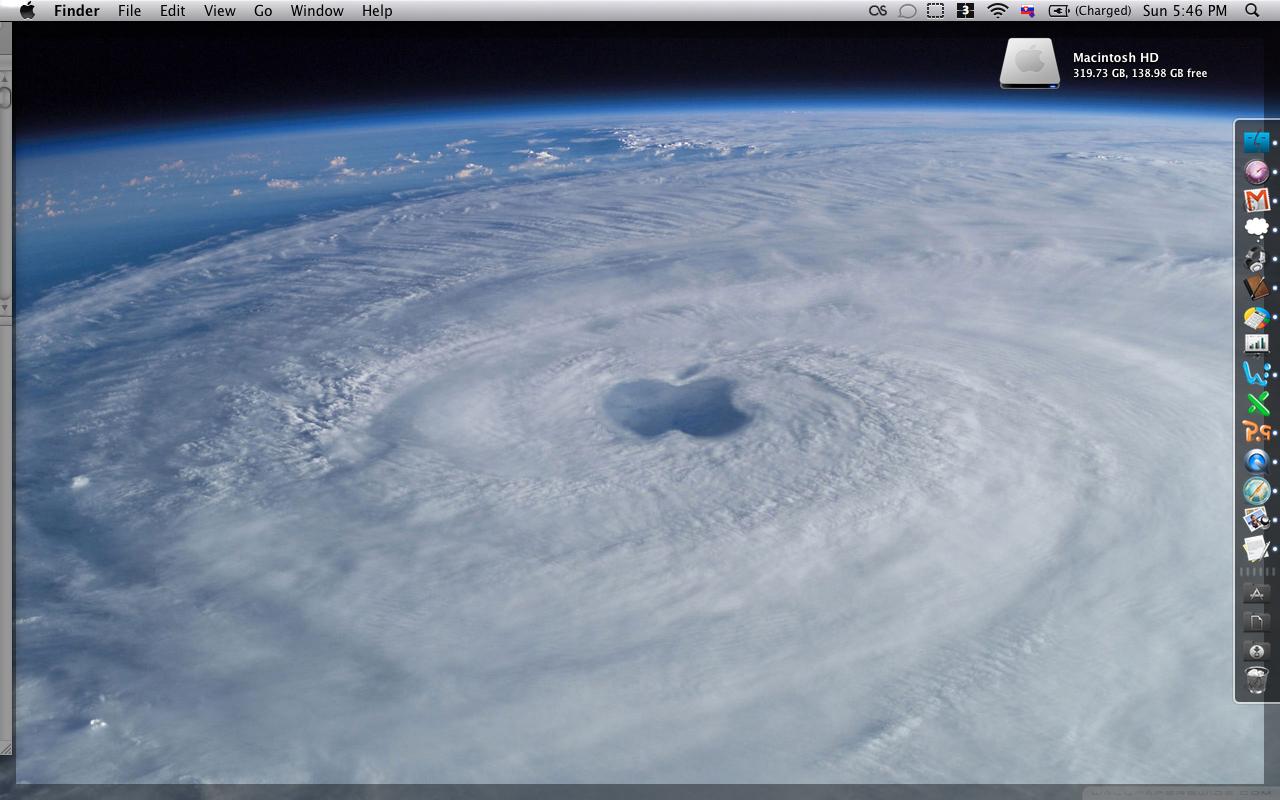Open the white thought-cloud app in dock
The height and width of the screenshot is (800, 1280).
pos(1257,229)
